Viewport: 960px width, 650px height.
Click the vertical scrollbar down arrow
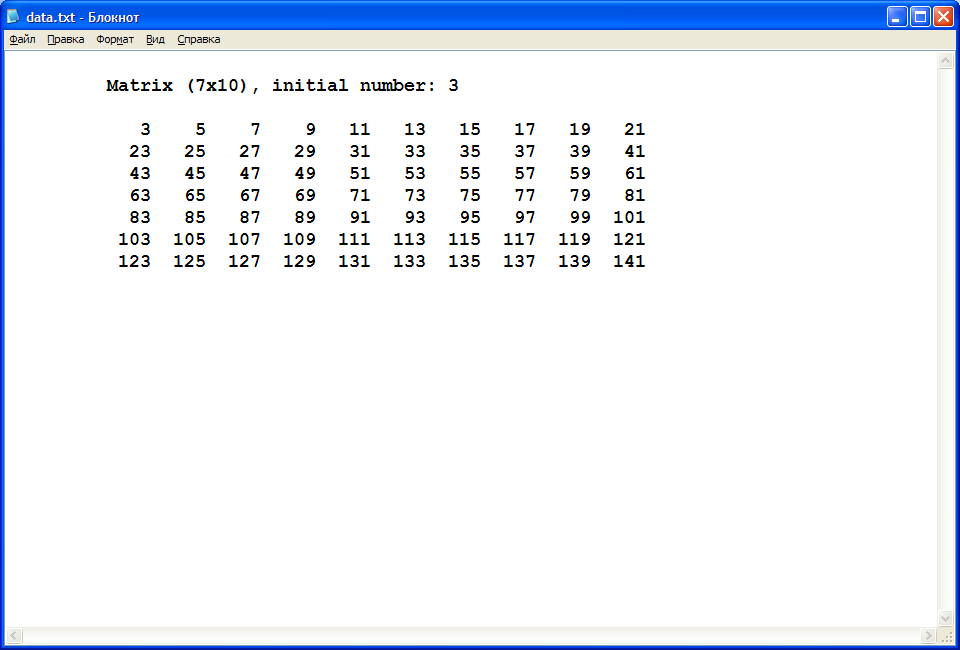[x=945, y=619]
